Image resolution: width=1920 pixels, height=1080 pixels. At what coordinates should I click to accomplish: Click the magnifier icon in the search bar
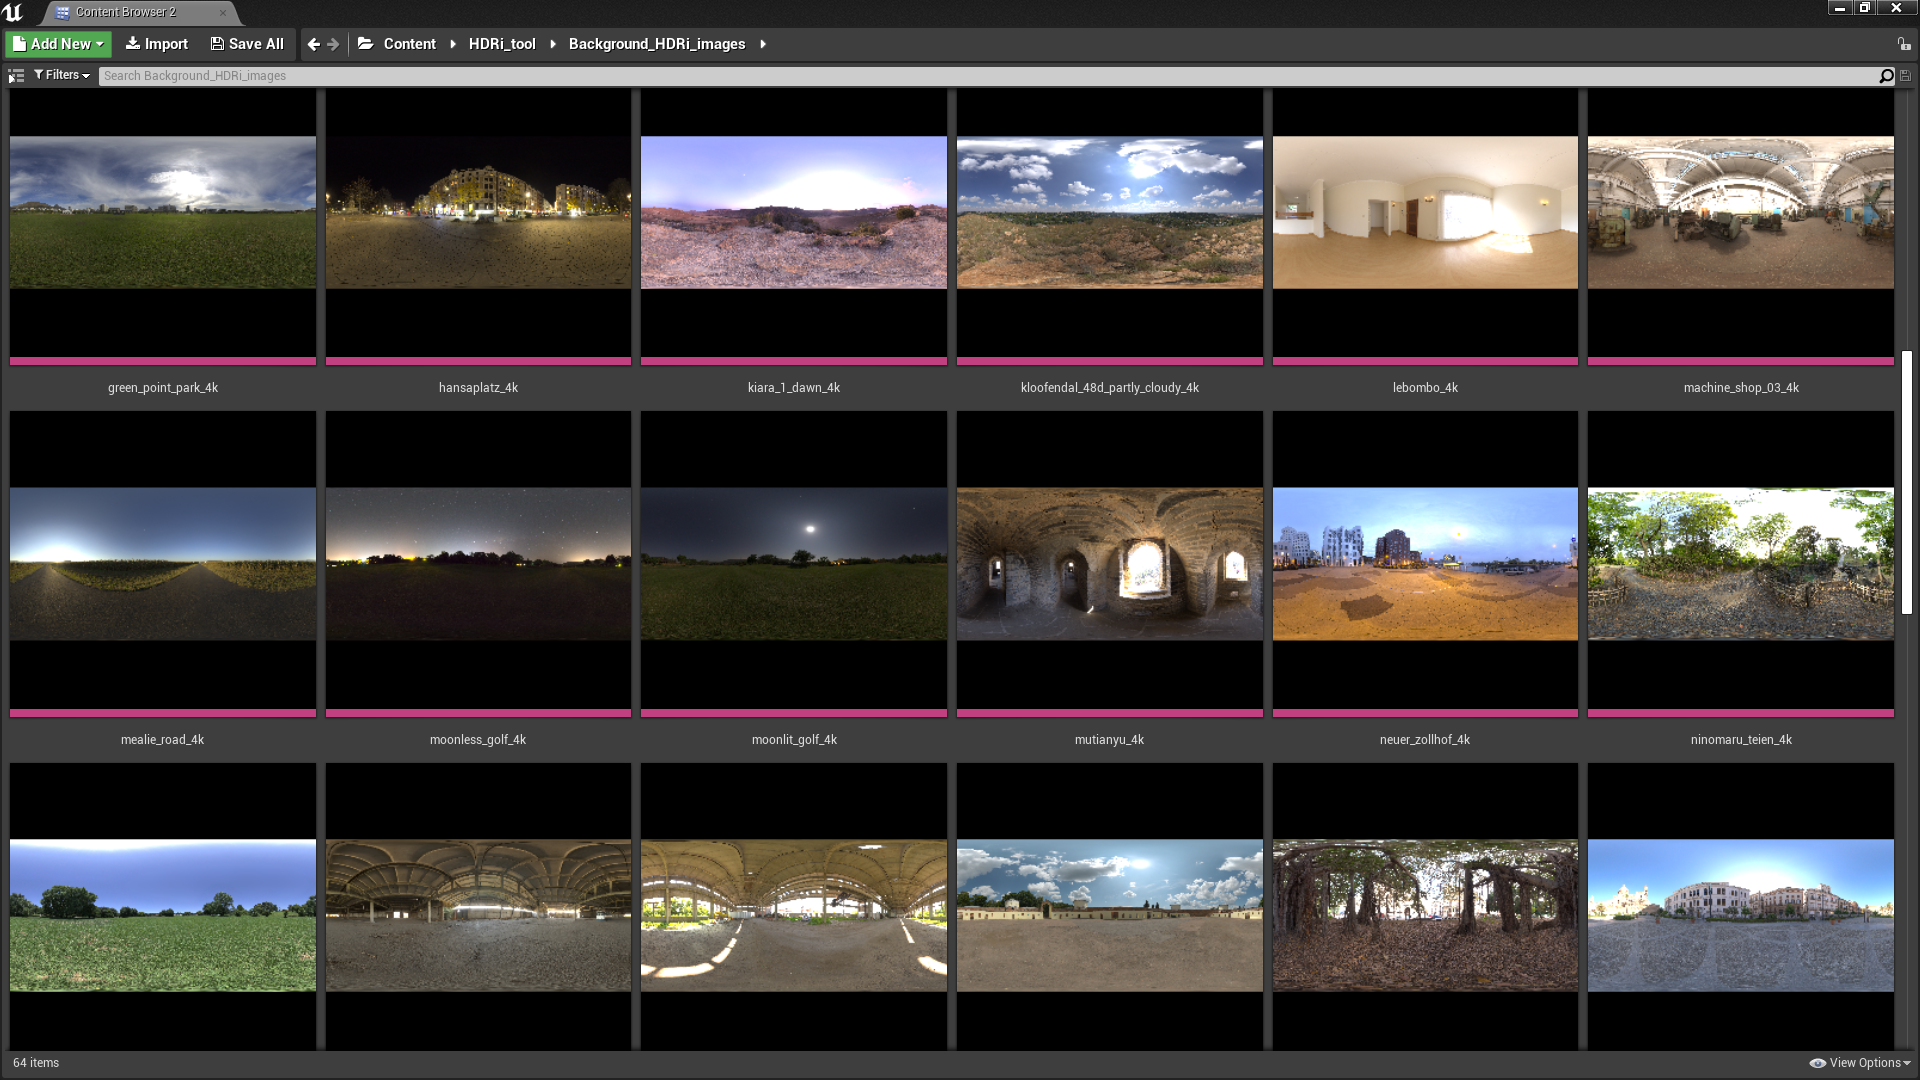pyautogui.click(x=1886, y=76)
